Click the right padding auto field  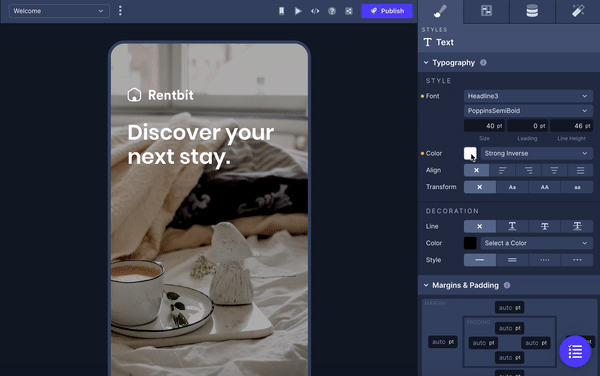[x=536, y=343]
